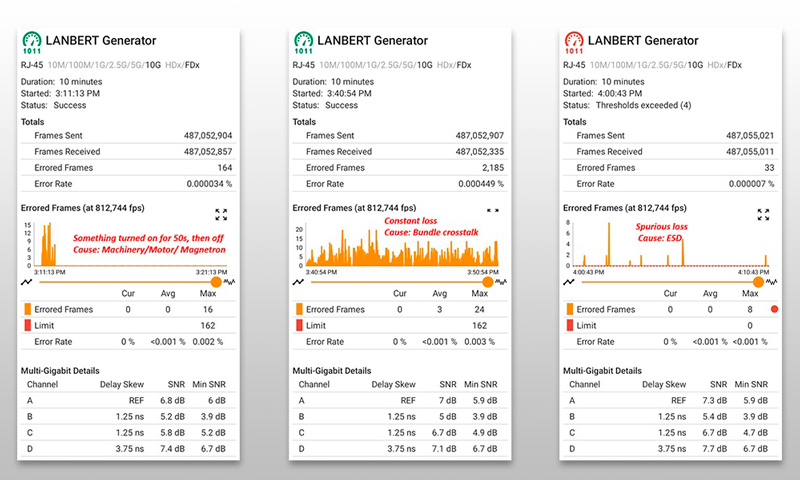Click the orange timeline slider handle in the 3:40:54 PM panel
This screenshot has height=480, width=800.
pos(488,282)
